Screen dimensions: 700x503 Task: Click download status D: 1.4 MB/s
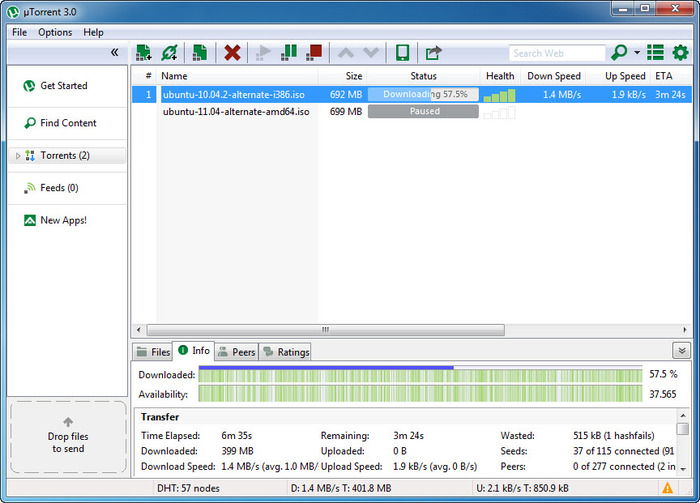tap(341, 488)
